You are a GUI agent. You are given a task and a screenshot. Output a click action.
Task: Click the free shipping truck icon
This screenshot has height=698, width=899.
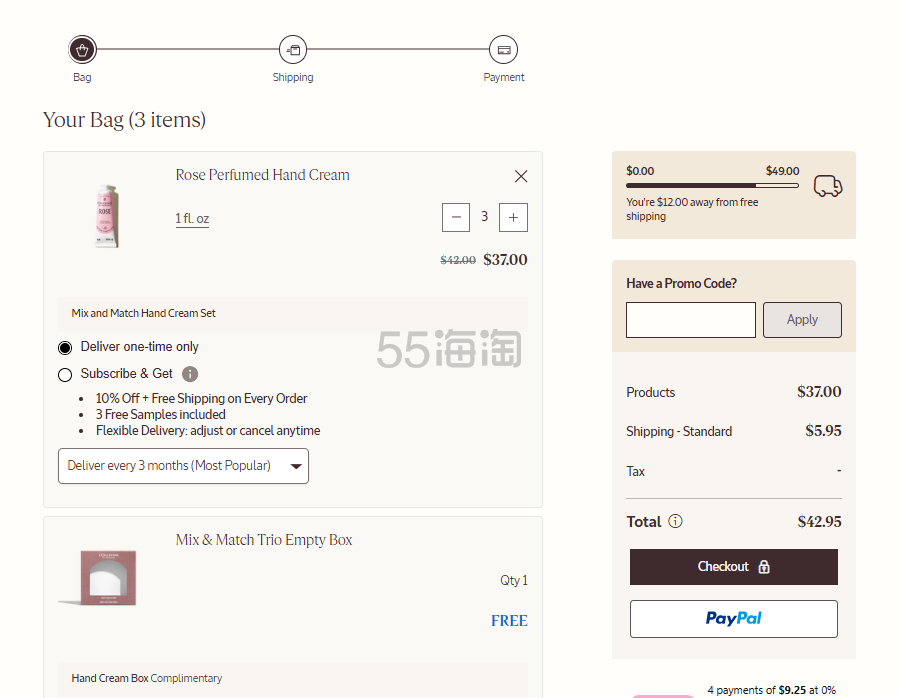point(828,186)
